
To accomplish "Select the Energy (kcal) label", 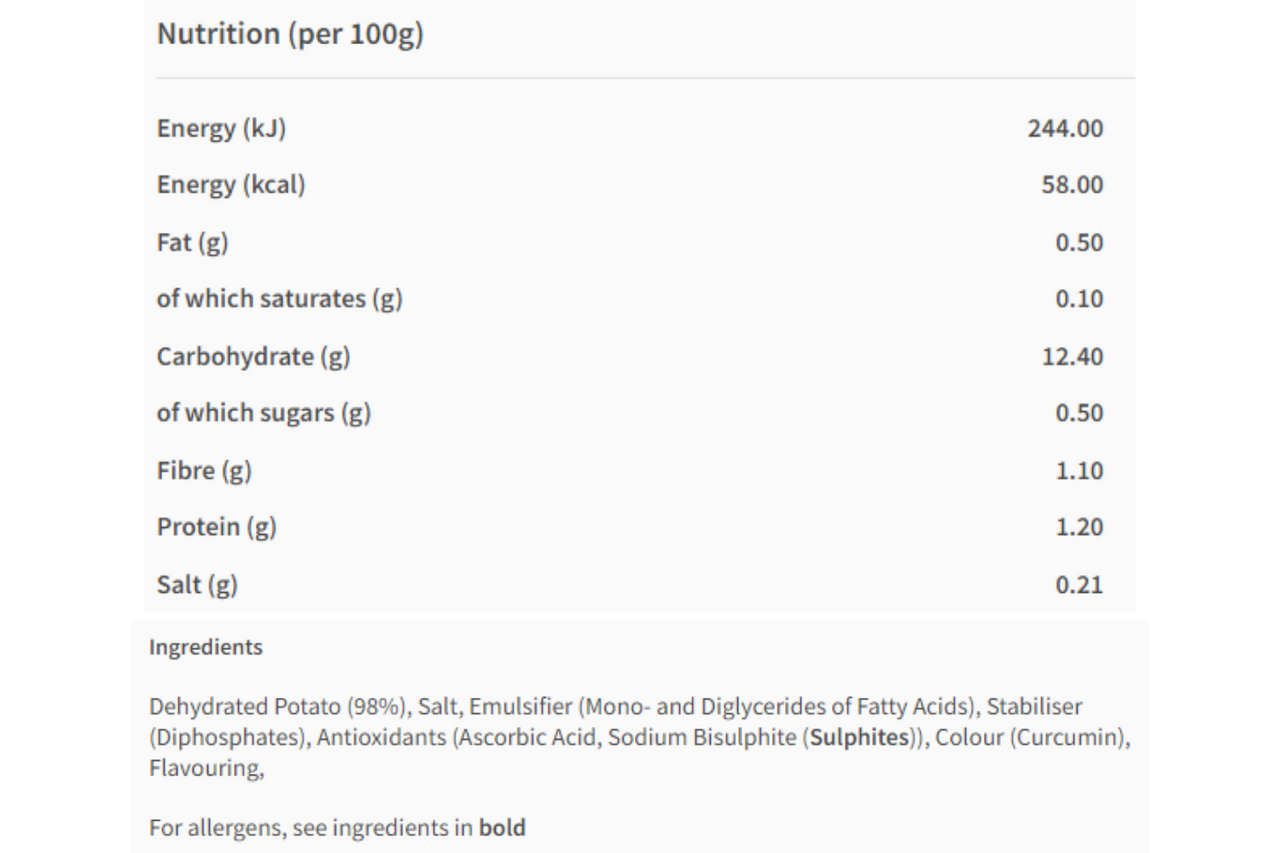I will pyautogui.click(x=231, y=185).
